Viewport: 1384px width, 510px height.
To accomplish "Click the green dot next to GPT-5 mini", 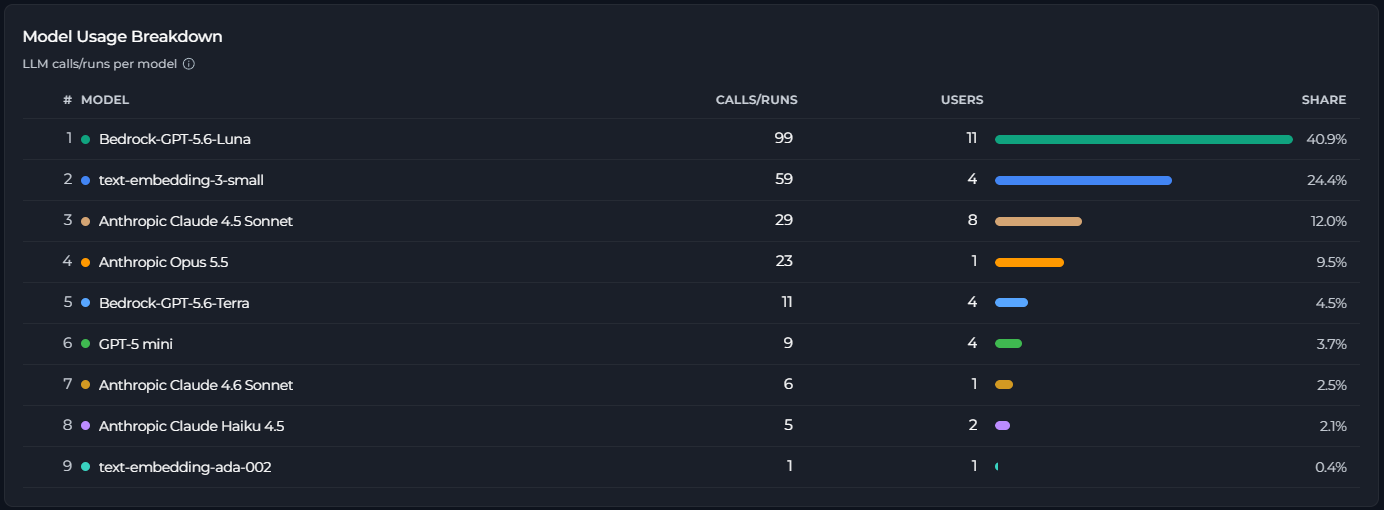I will 86,344.
